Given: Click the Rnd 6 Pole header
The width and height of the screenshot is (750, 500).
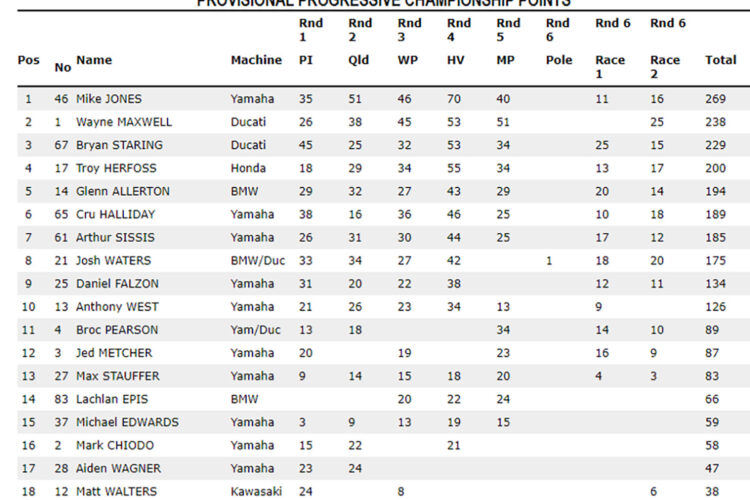Looking at the screenshot, I should [x=559, y=42].
